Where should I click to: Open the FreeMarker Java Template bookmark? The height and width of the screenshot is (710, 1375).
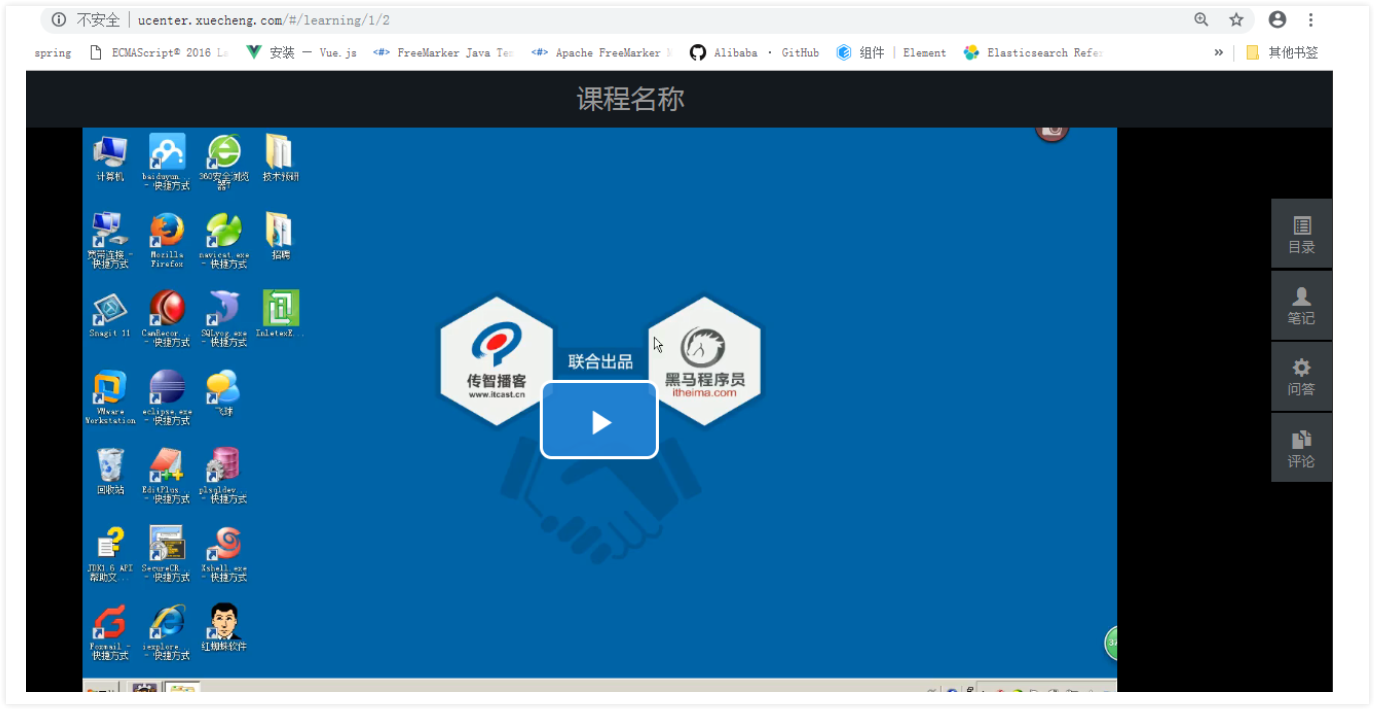click(x=442, y=53)
